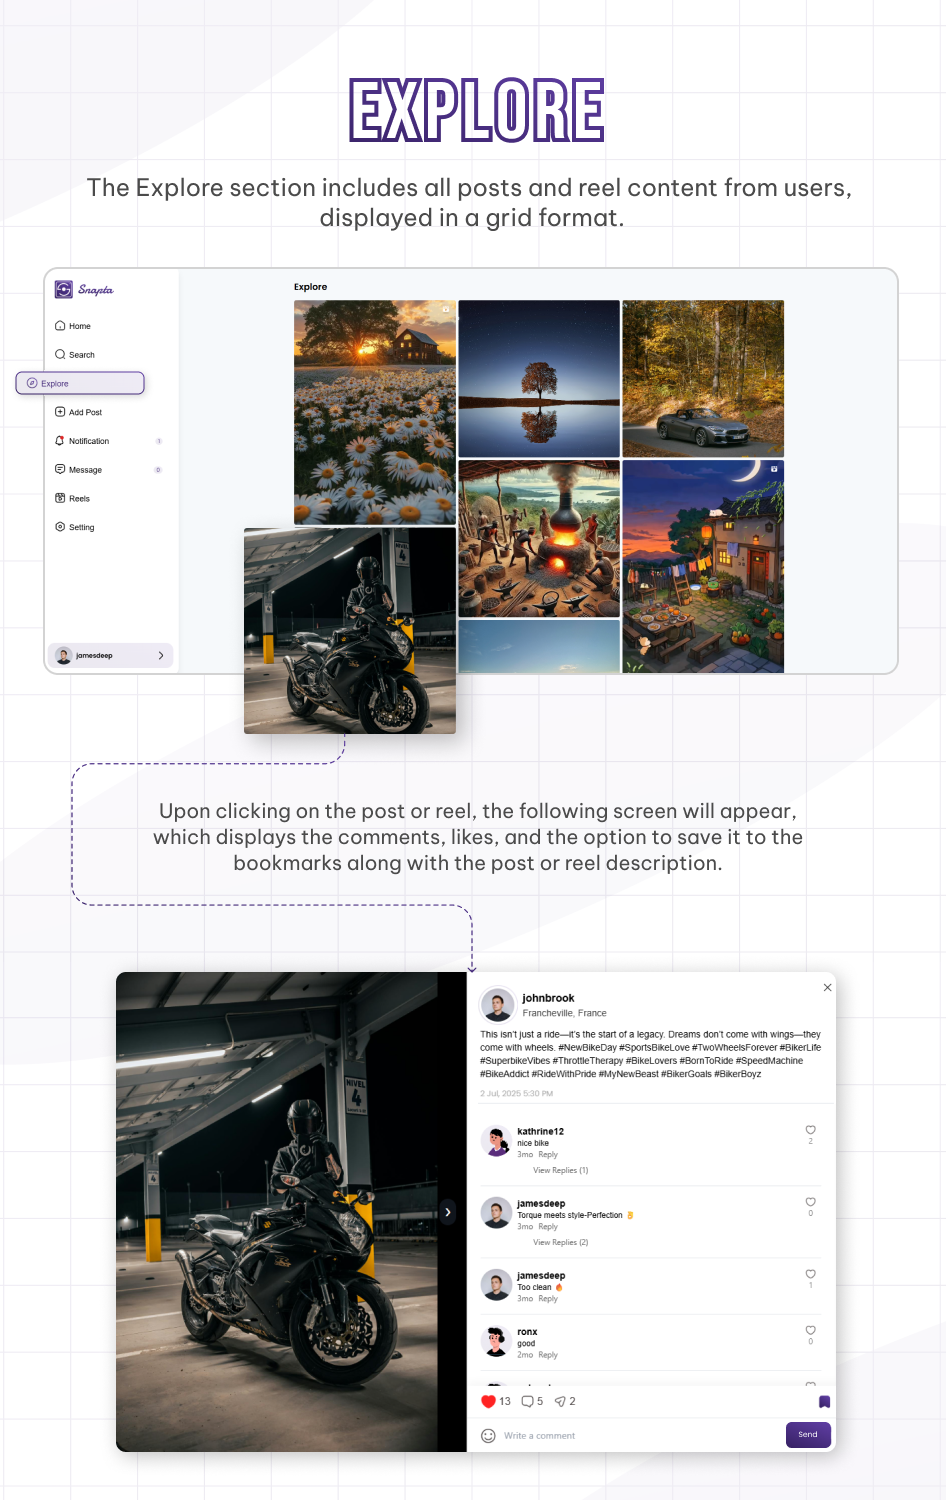The width and height of the screenshot is (946, 1500).
Task: Like the 'Torque meets style-Perfection' comment
Action: click(811, 1202)
